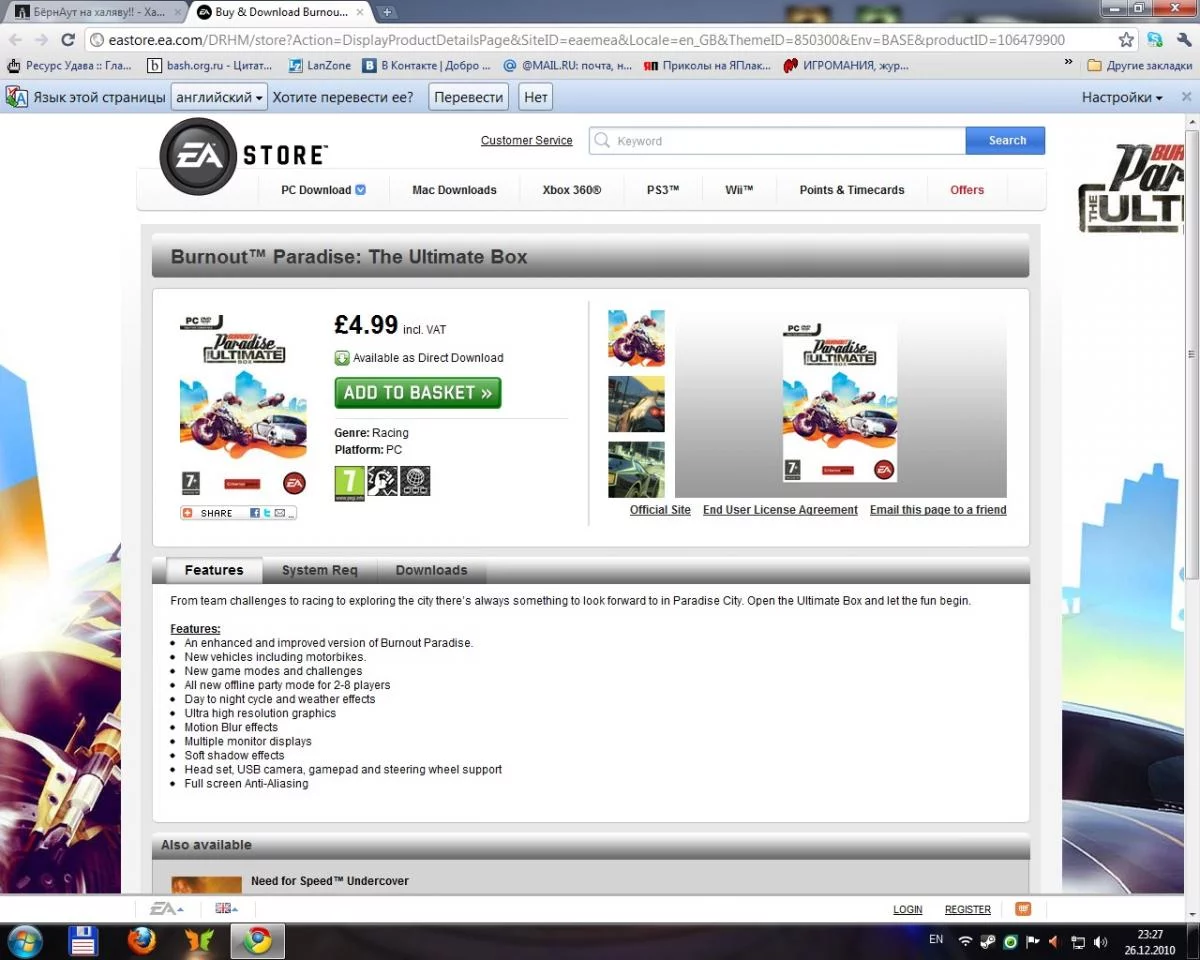Dismiss the translate bar with its X
Viewport: 1200px width, 960px height.
click(x=1186, y=97)
